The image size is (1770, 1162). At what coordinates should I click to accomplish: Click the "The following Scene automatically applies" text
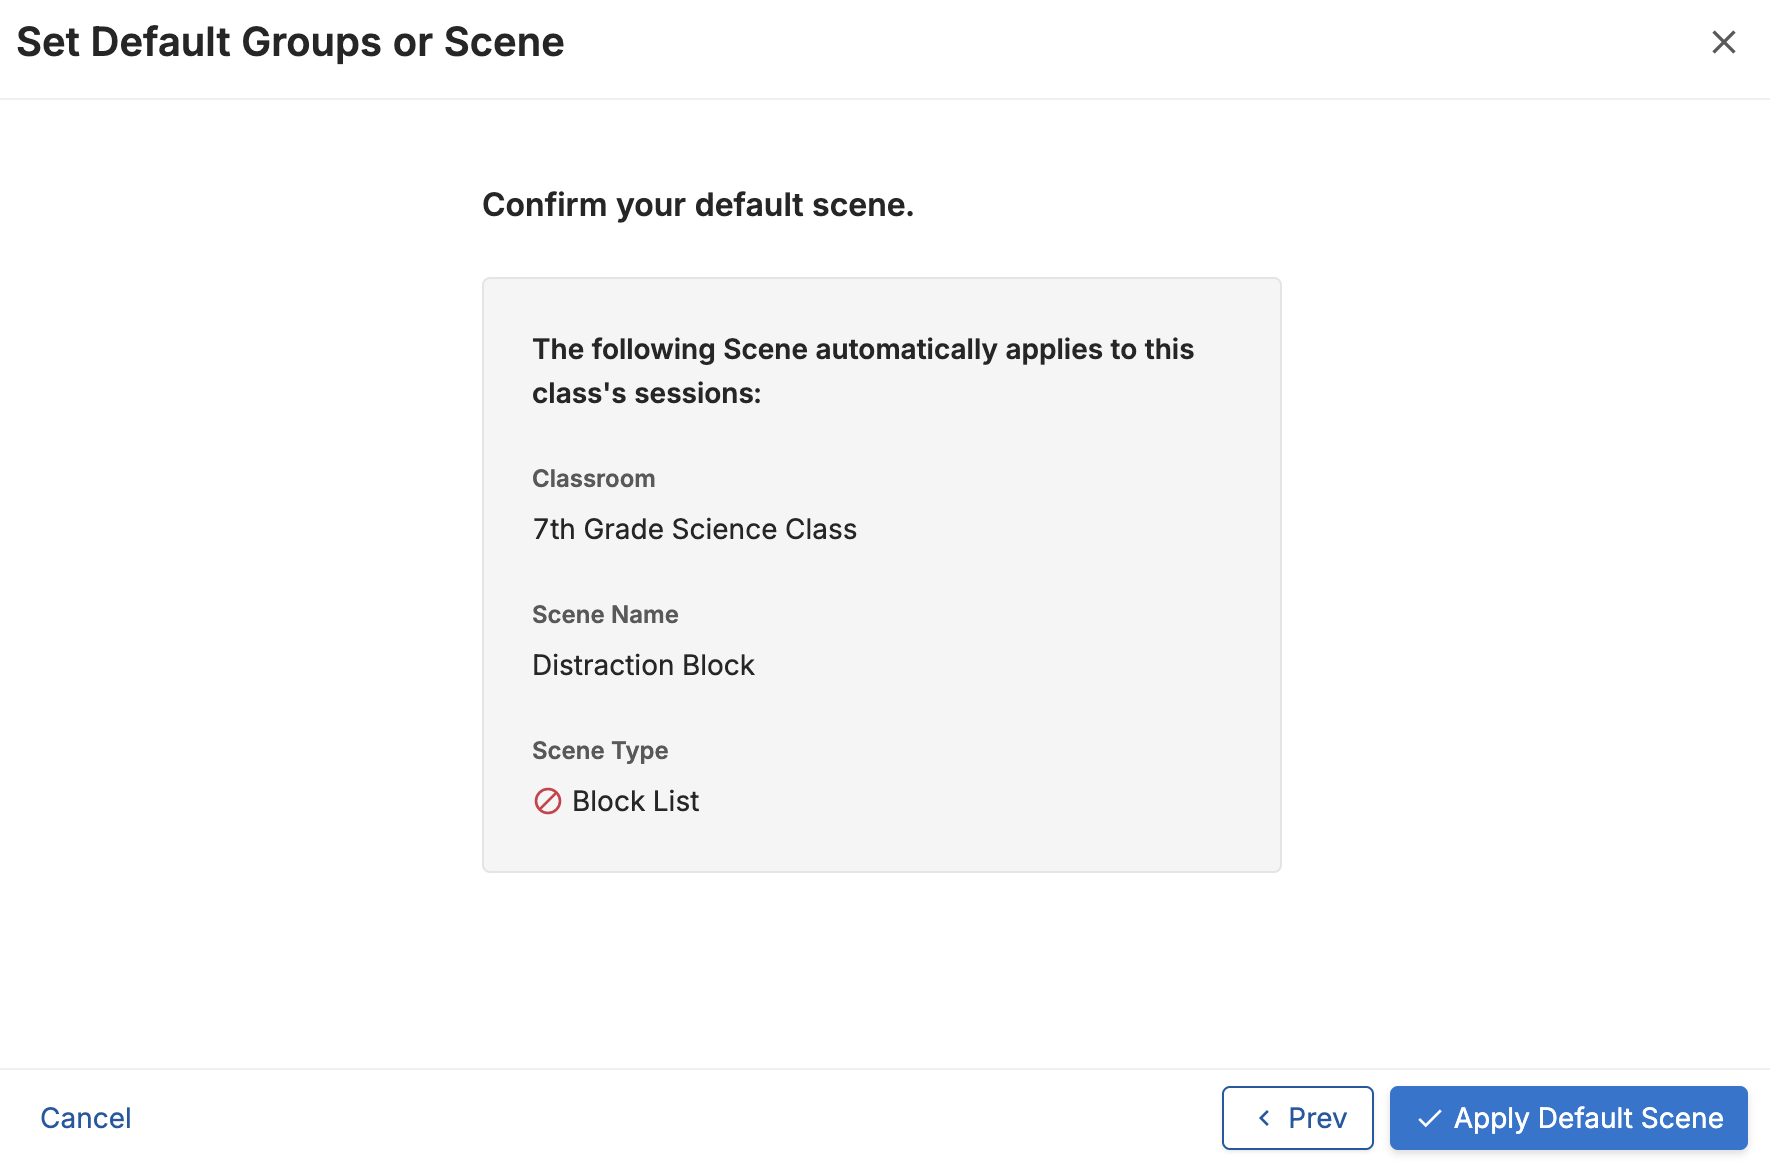(x=863, y=349)
